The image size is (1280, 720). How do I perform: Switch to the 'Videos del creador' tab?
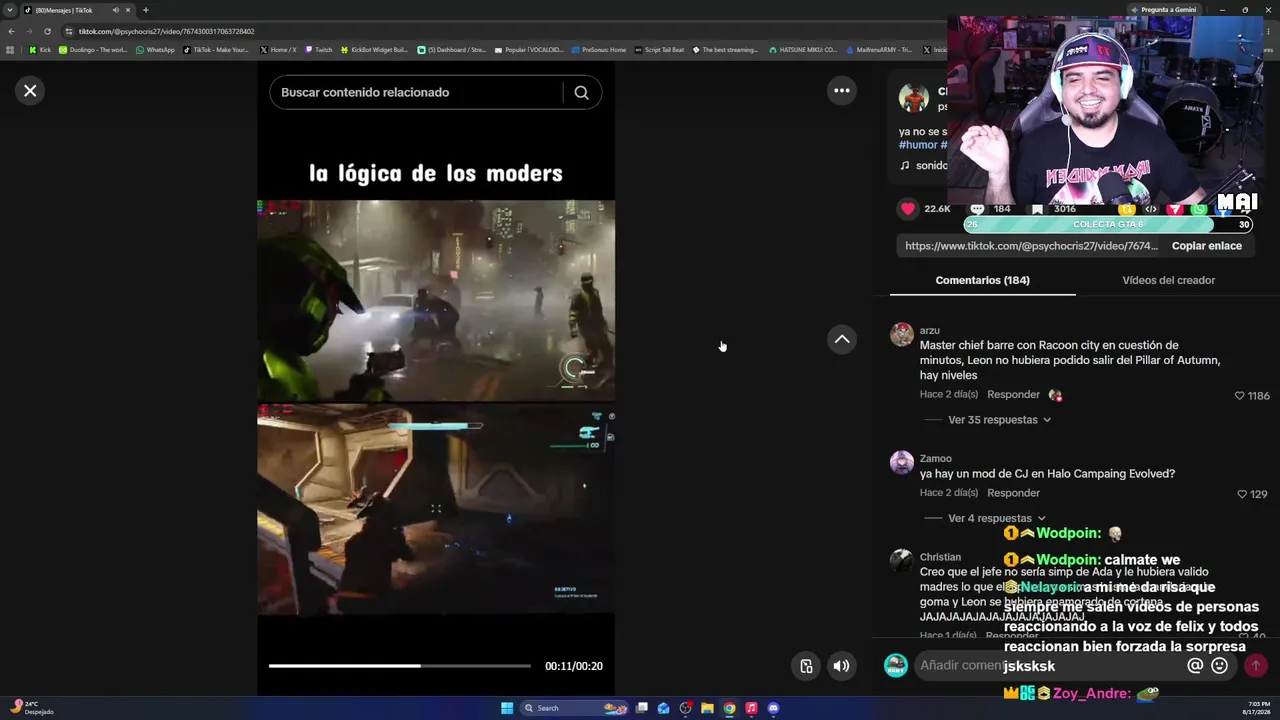click(x=1168, y=280)
